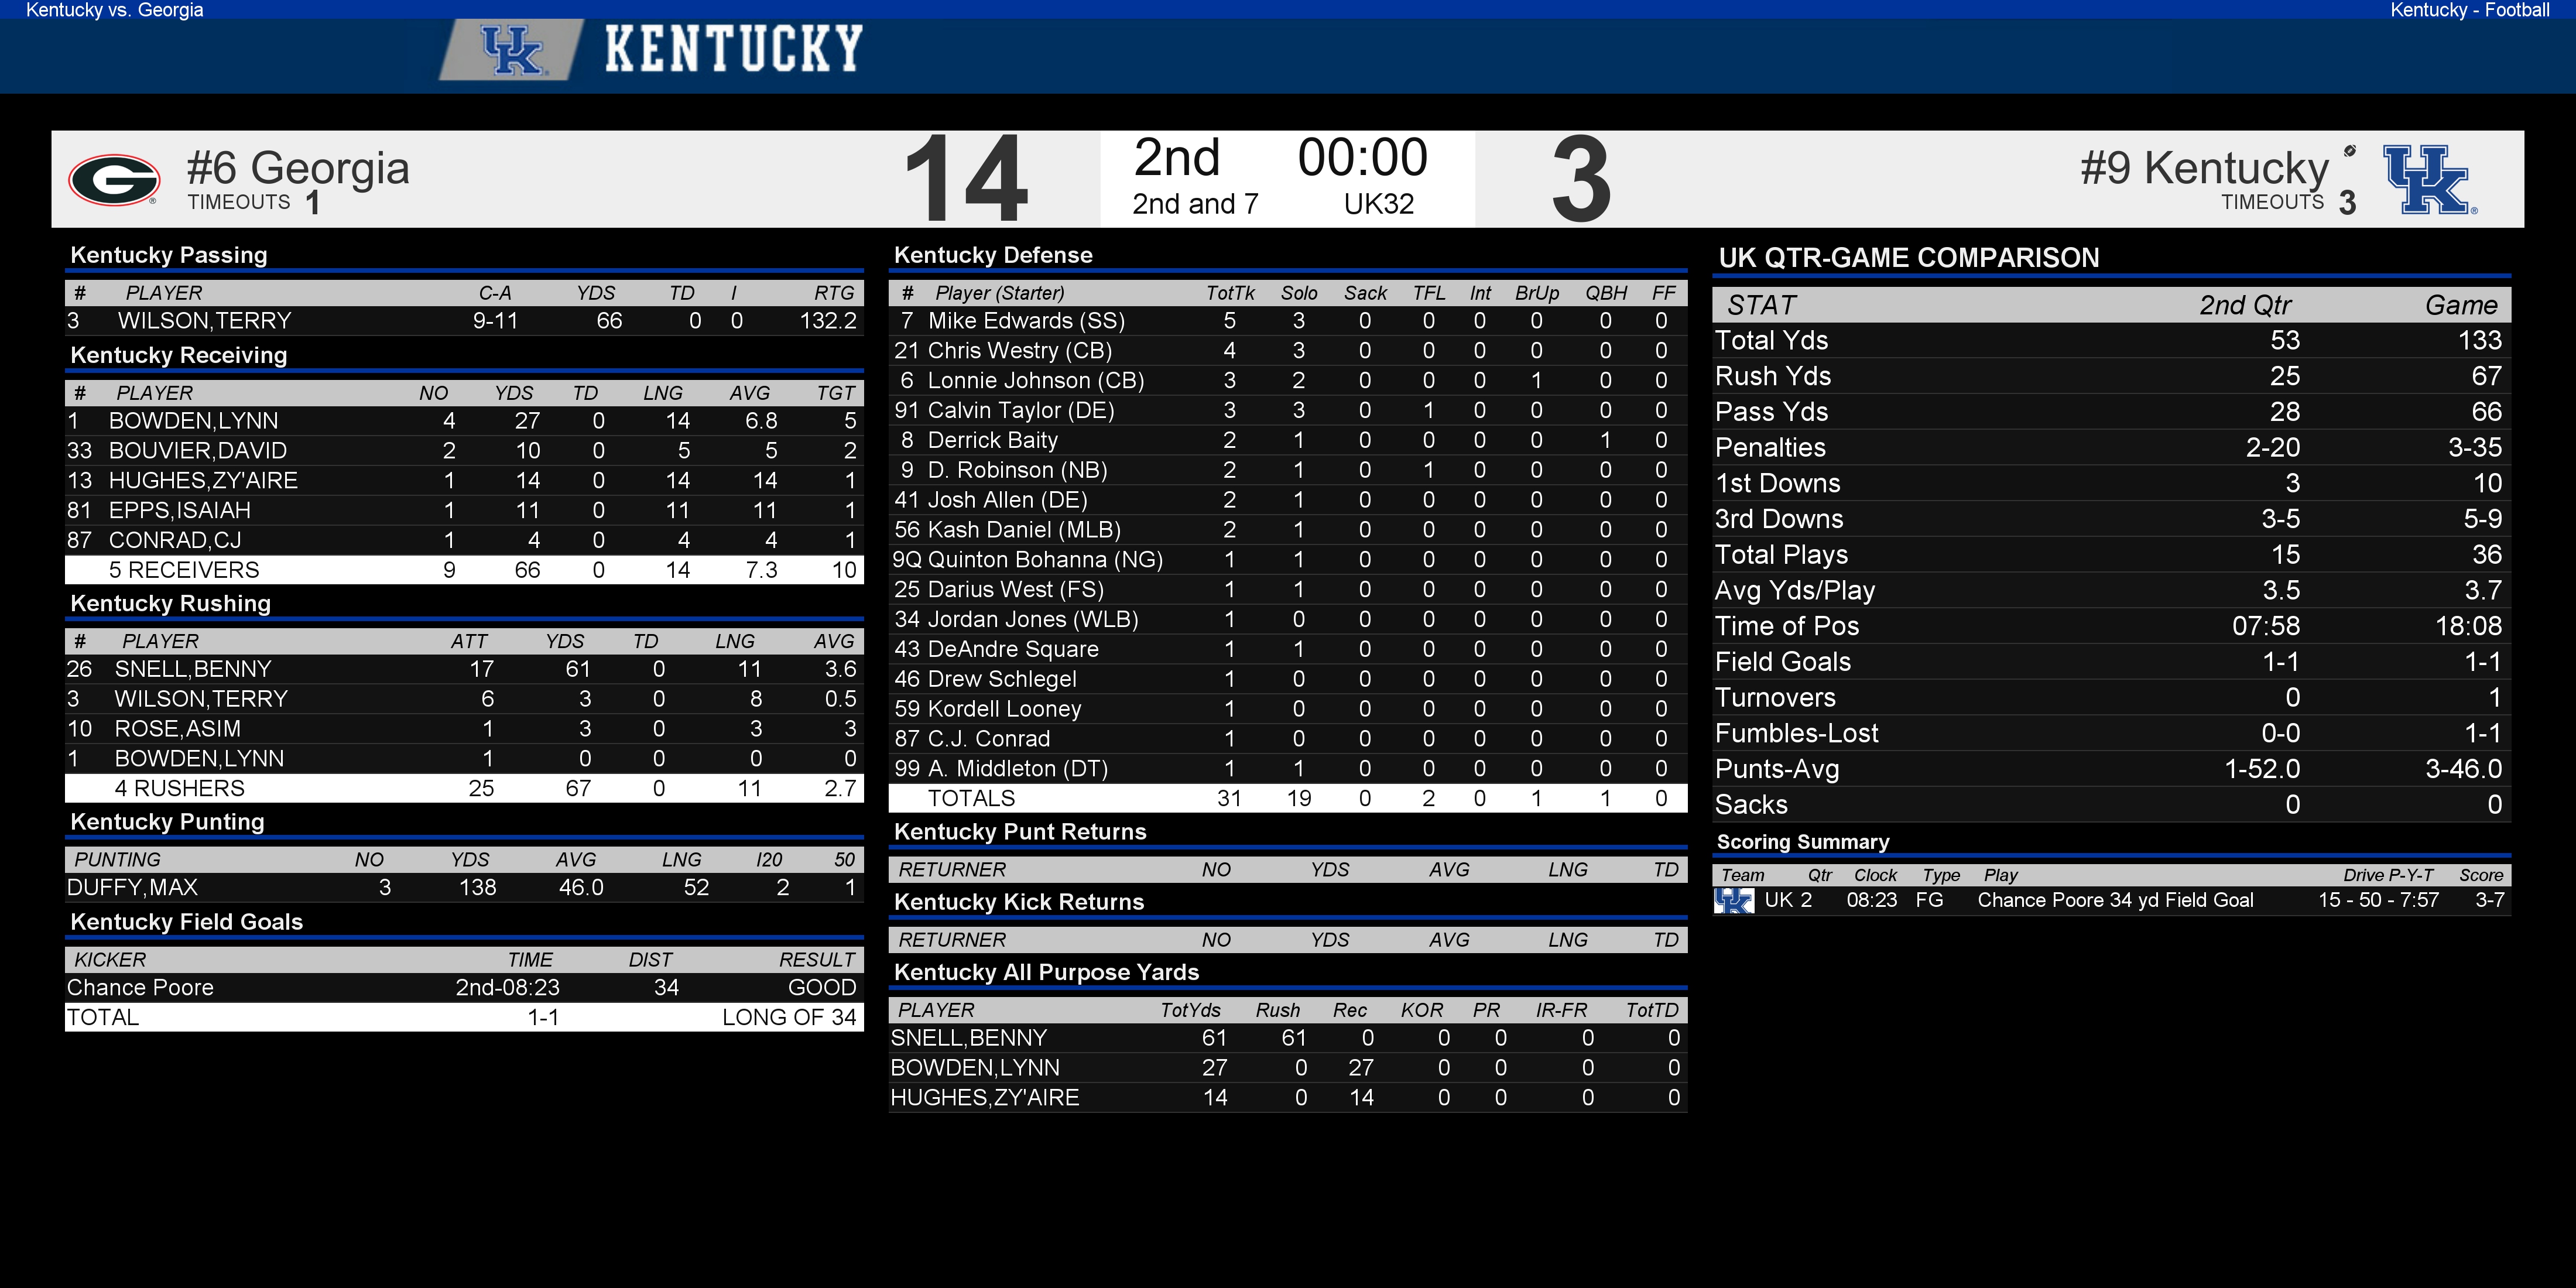
Task: Click the Kentucky UK logo in scoreboard
Action: pos(2429,180)
